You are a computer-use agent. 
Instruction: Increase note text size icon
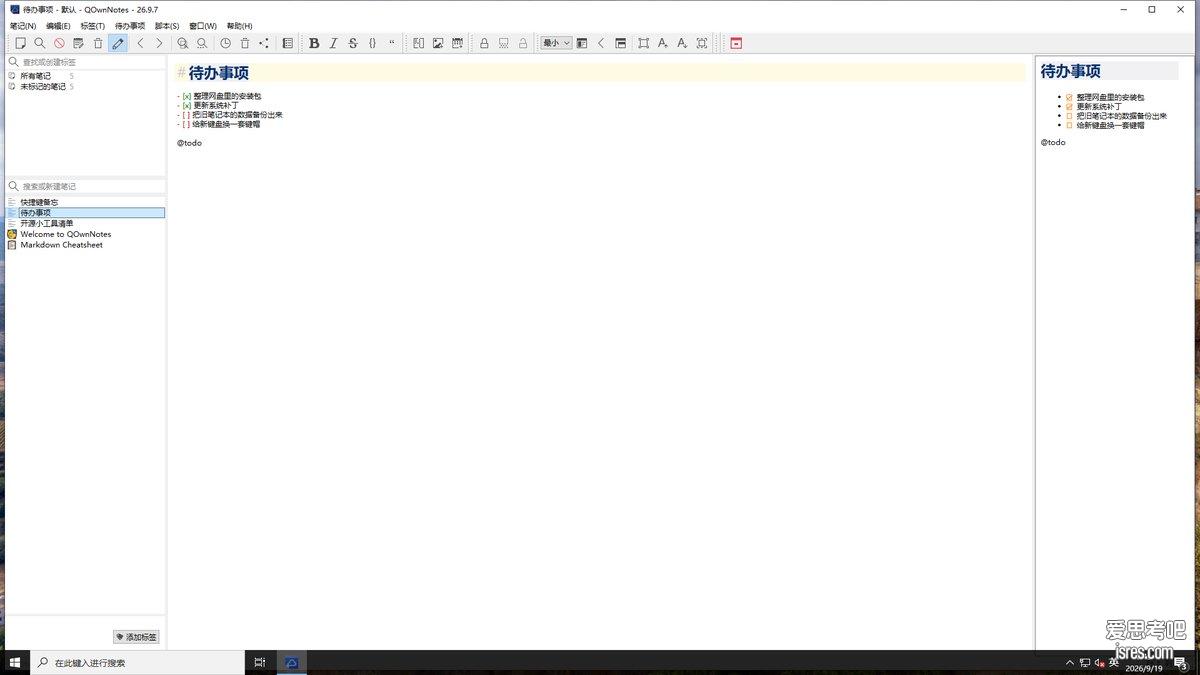(662, 43)
